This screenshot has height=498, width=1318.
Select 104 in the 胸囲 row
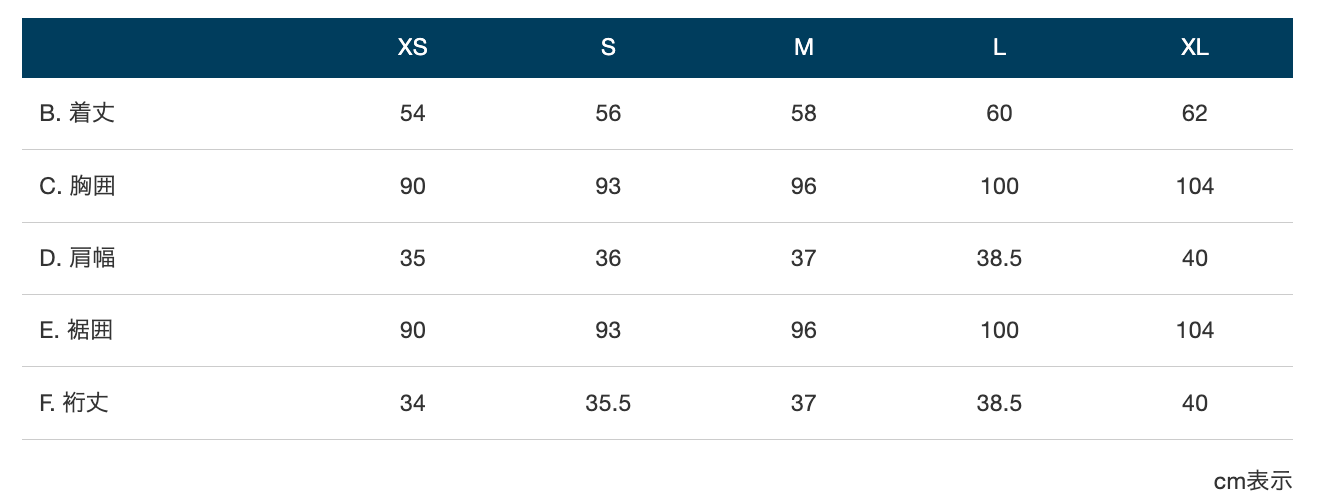pos(1195,186)
